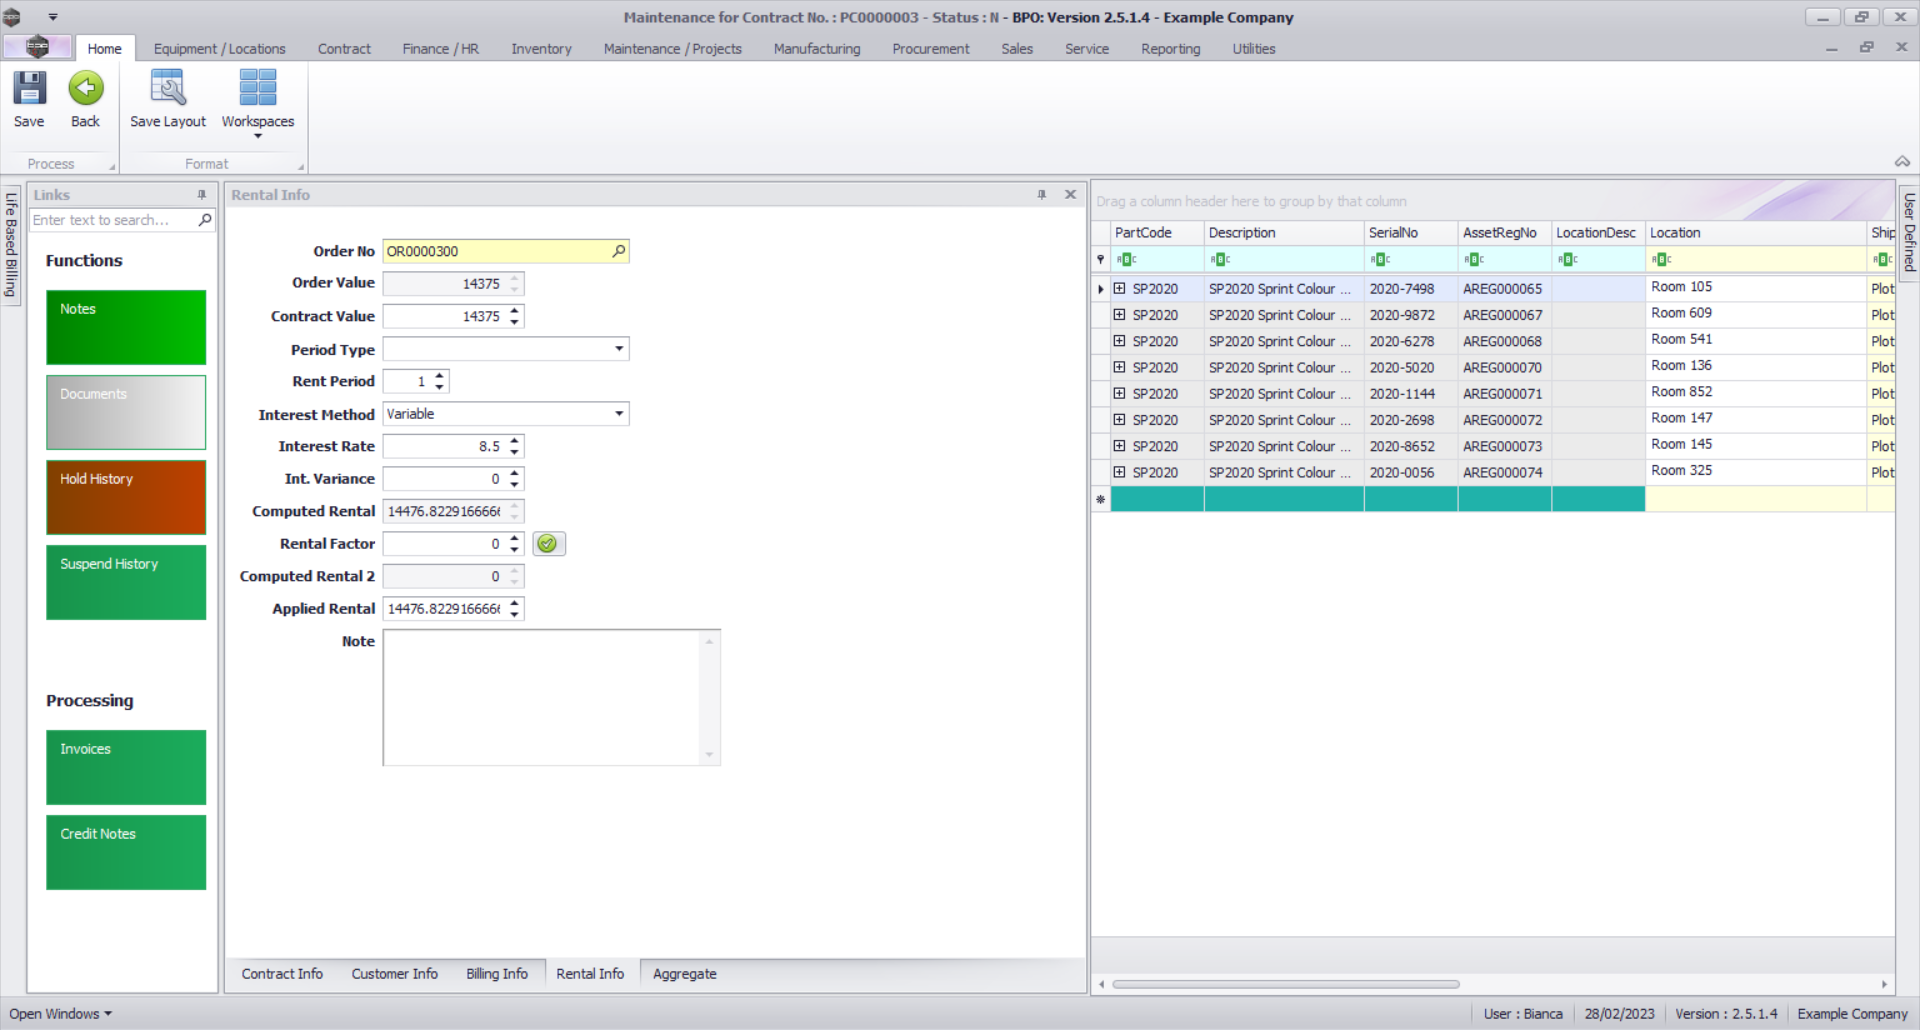Expand the row with serial 2020-7498

point(1120,289)
